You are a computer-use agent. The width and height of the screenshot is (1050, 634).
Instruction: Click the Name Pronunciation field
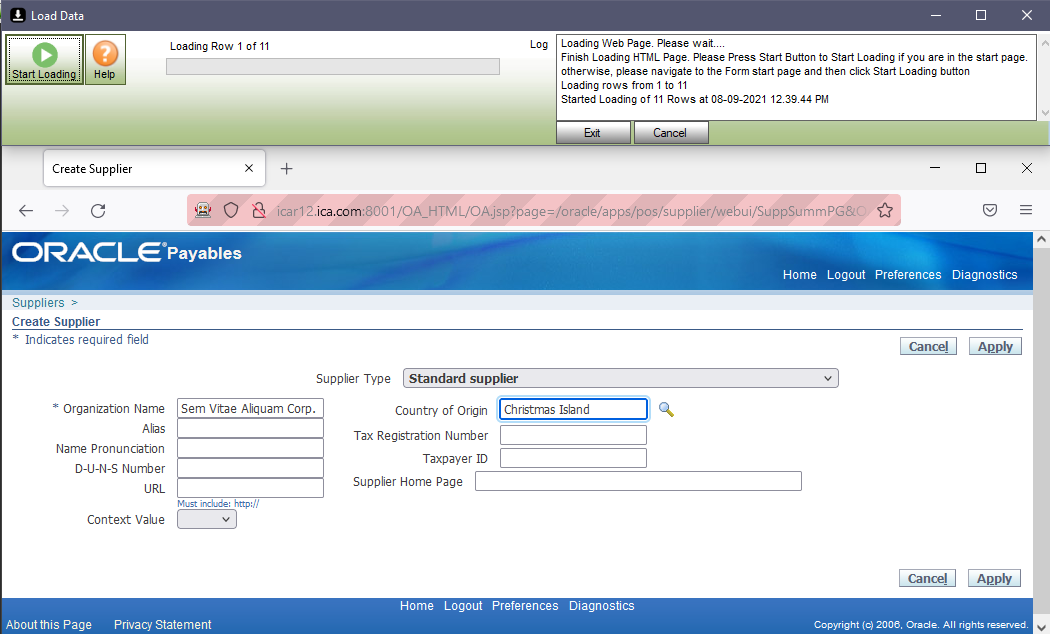tap(250, 449)
